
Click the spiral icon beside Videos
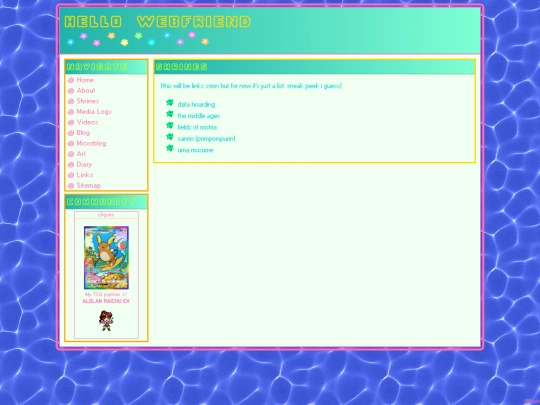click(x=71, y=123)
